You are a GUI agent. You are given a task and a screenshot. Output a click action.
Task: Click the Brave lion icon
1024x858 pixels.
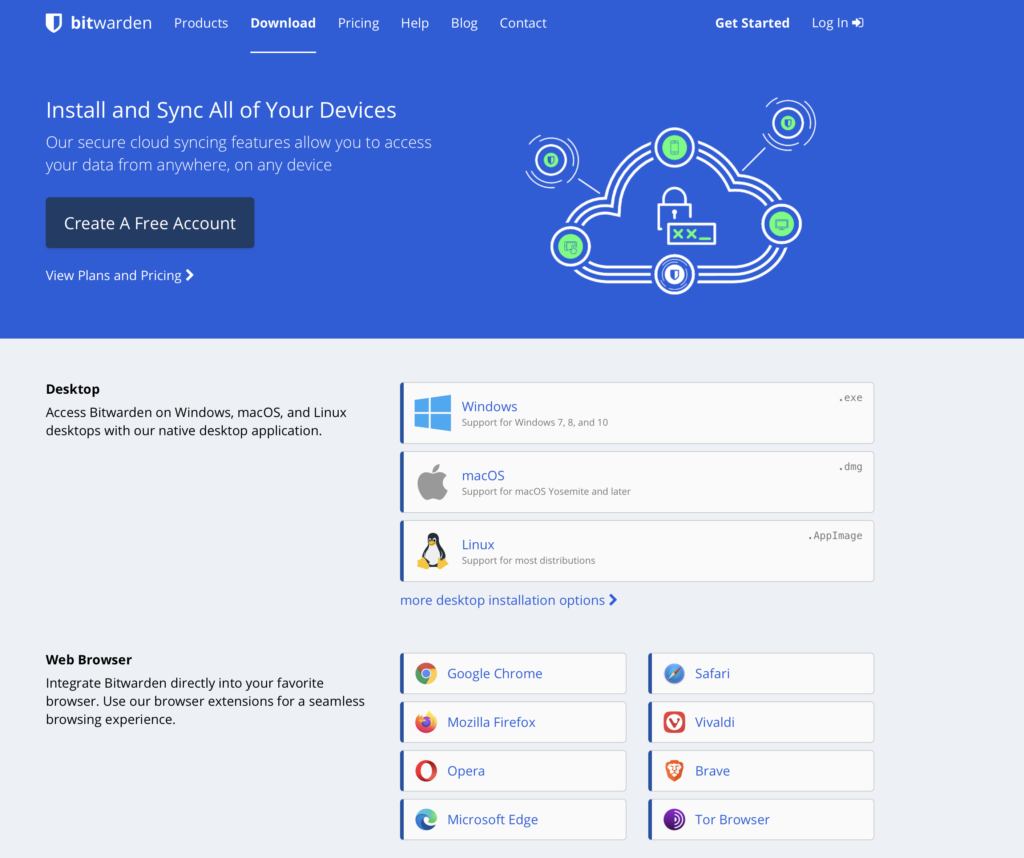pos(674,771)
